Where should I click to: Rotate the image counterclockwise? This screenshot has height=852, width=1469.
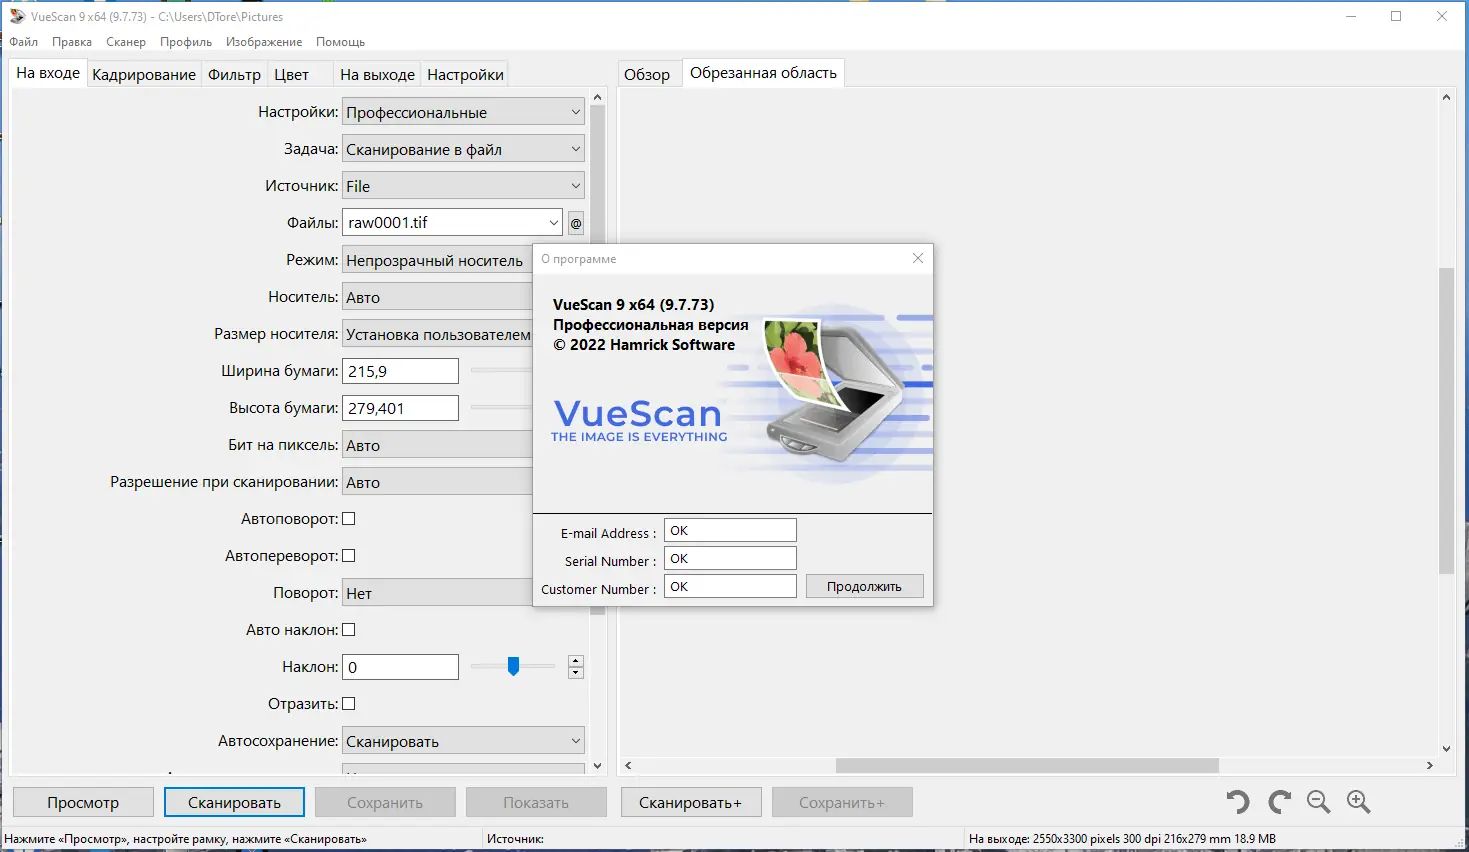[1236, 801]
